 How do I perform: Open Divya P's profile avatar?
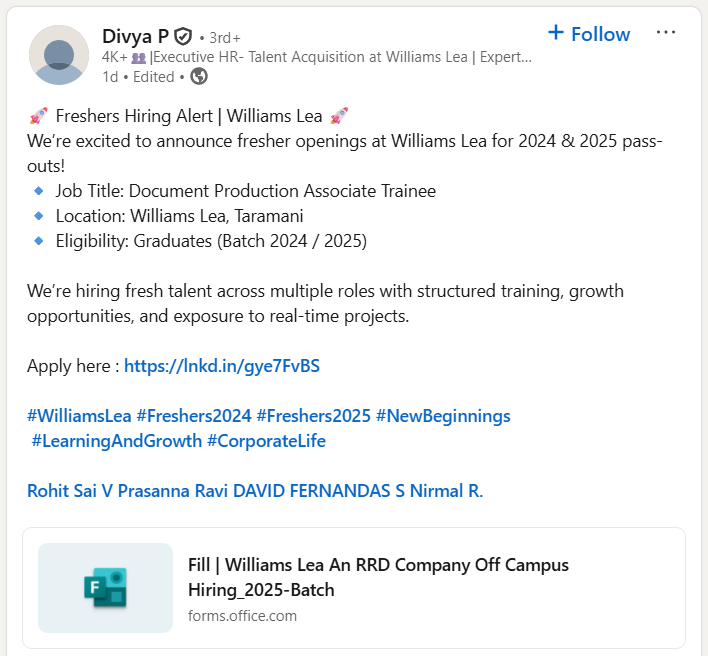click(x=64, y=55)
